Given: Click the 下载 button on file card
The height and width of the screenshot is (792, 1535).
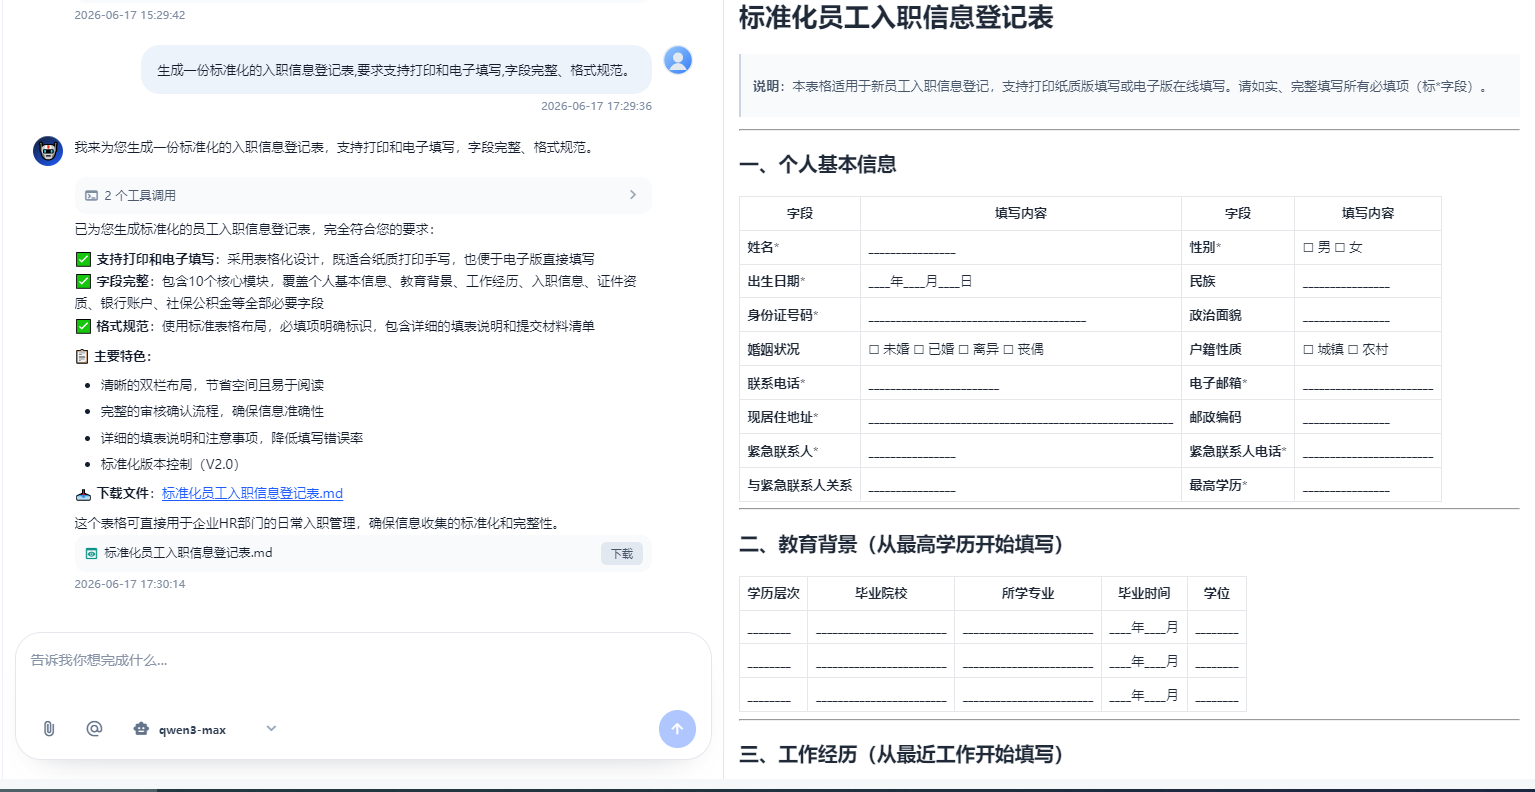Looking at the screenshot, I should [622, 554].
